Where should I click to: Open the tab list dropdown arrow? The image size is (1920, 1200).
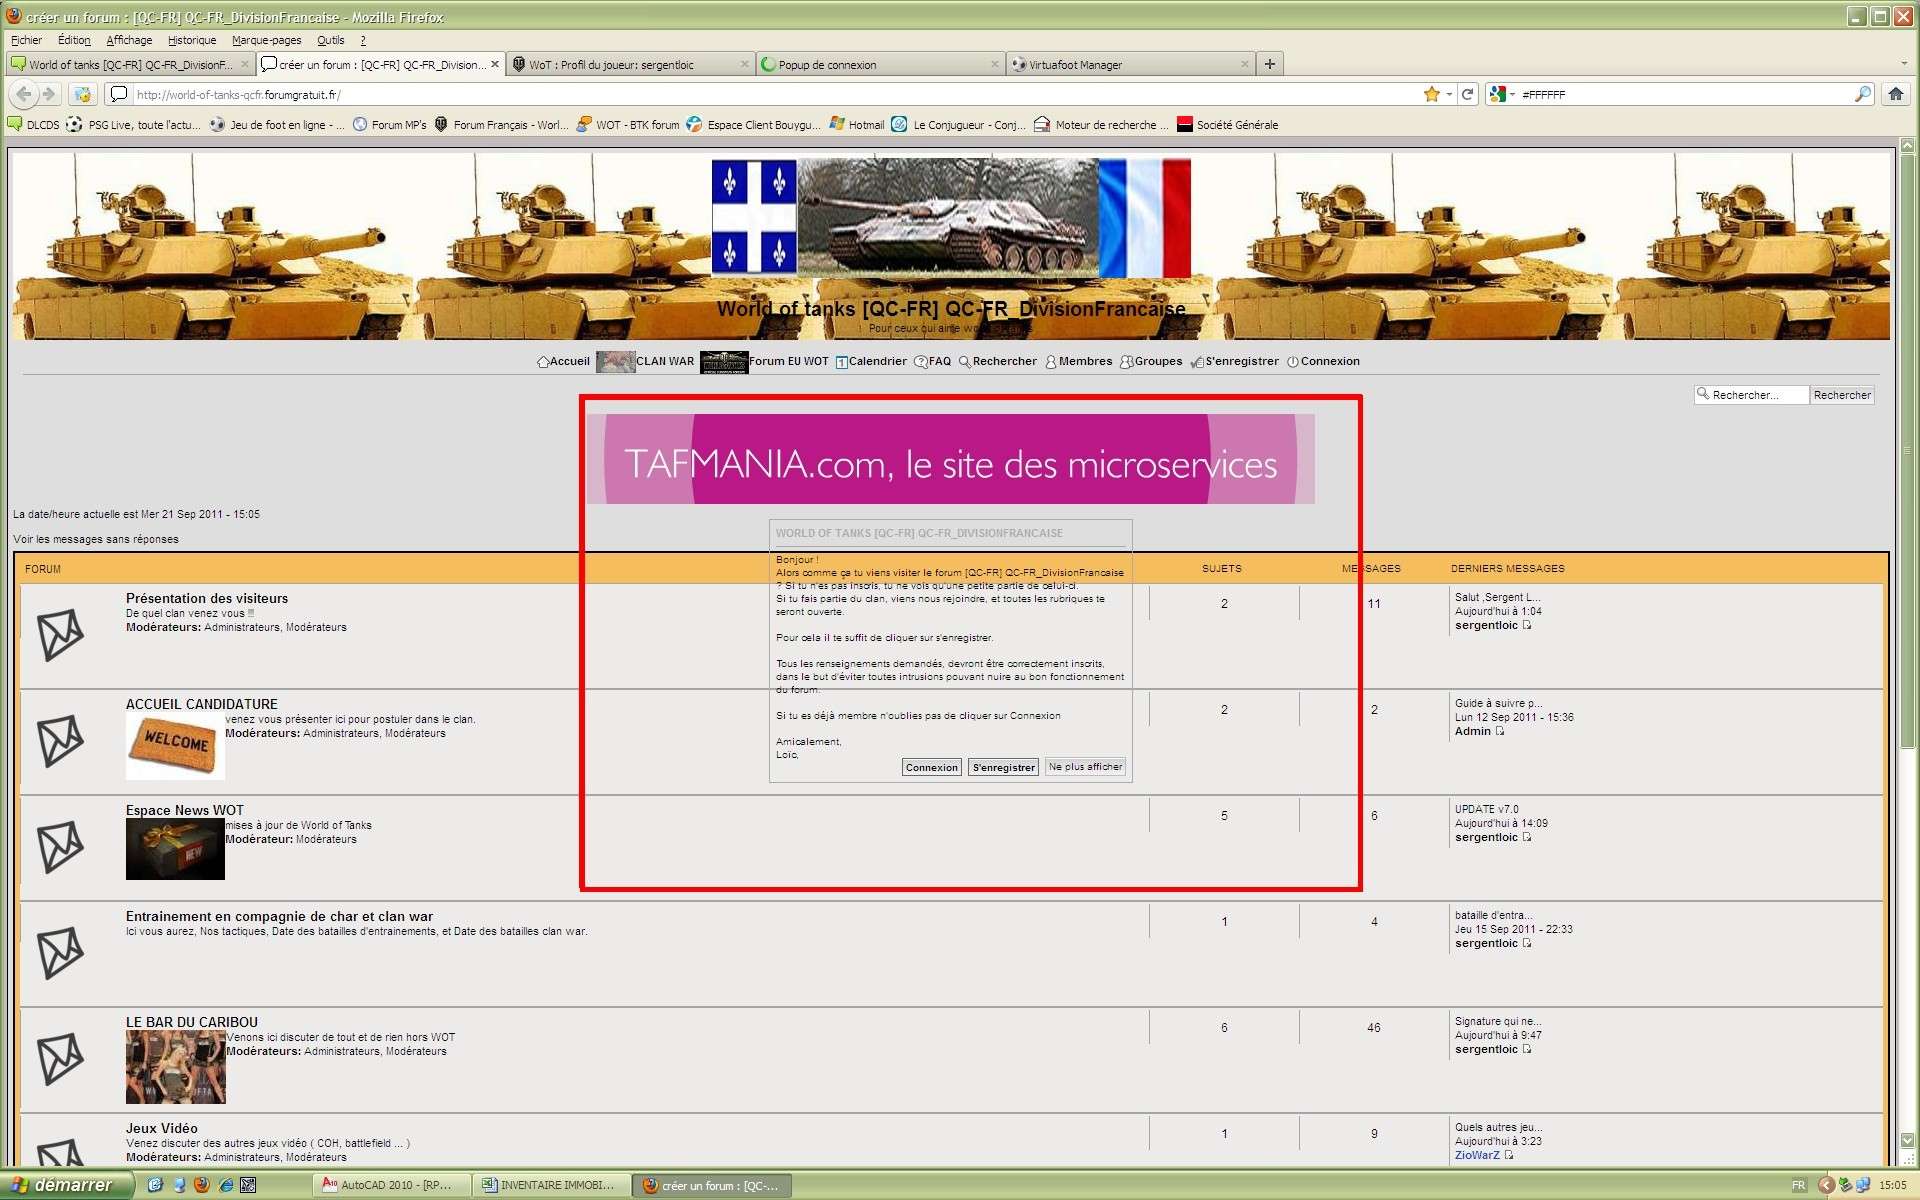point(1904,64)
